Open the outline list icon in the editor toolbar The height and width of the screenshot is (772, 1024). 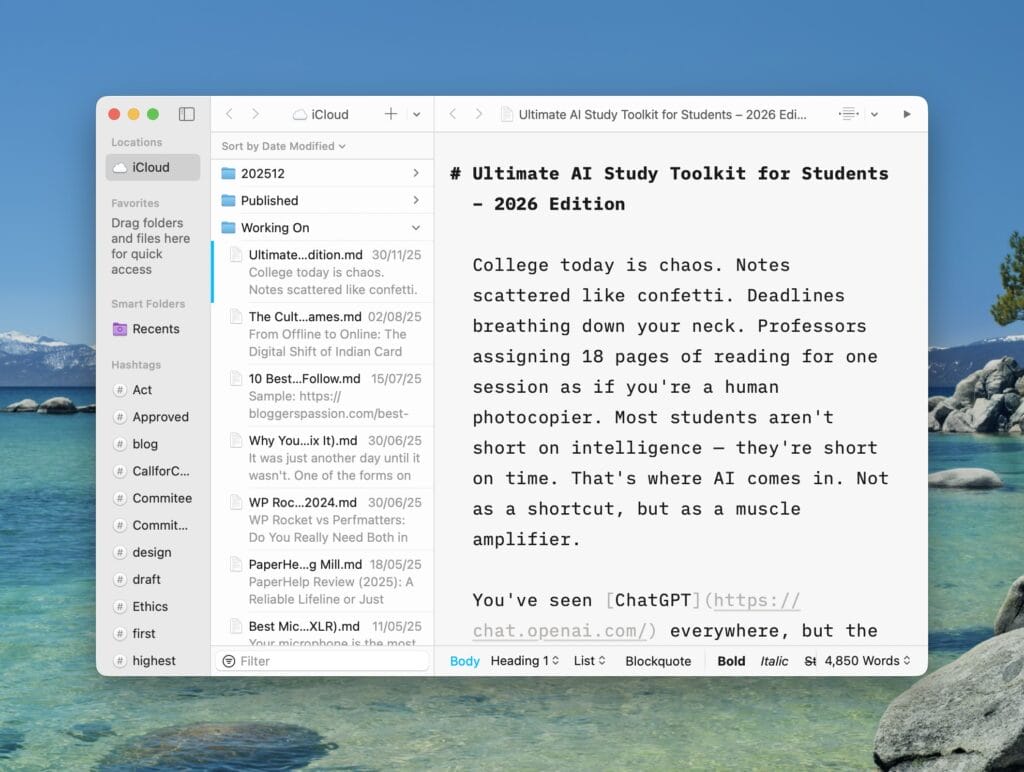click(x=849, y=114)
